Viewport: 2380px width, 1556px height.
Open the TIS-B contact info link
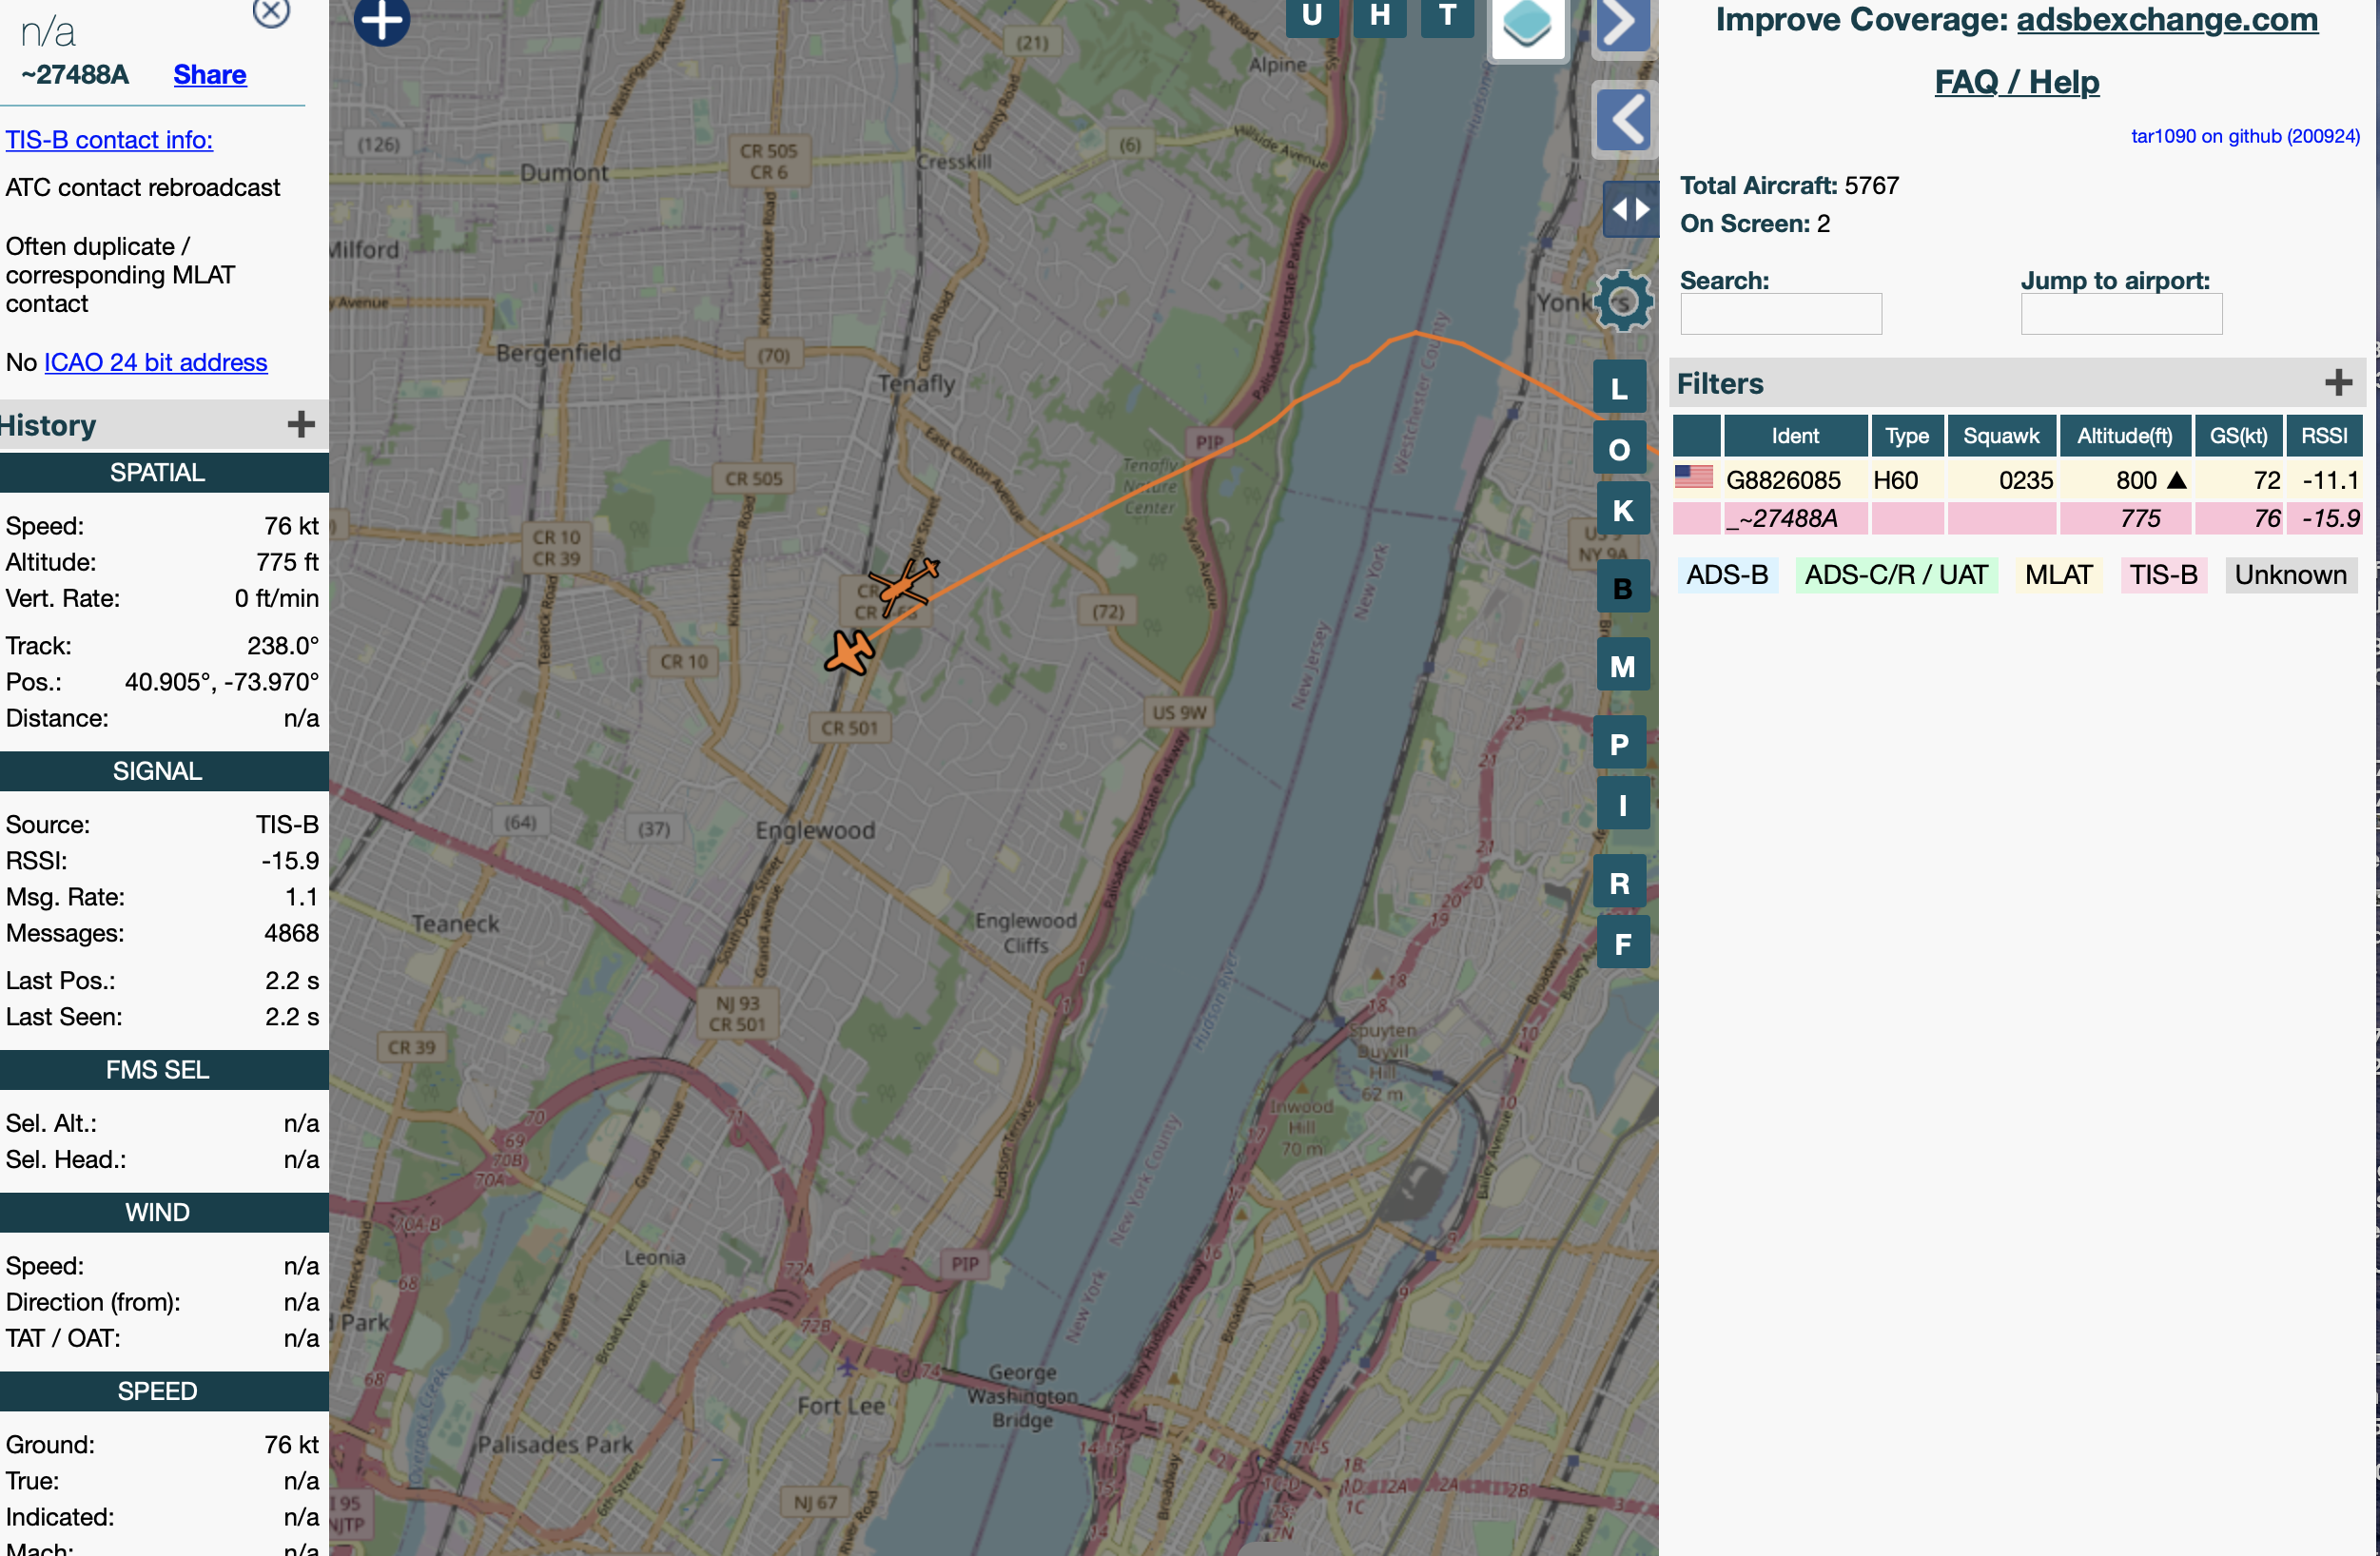tap(109, 140)
